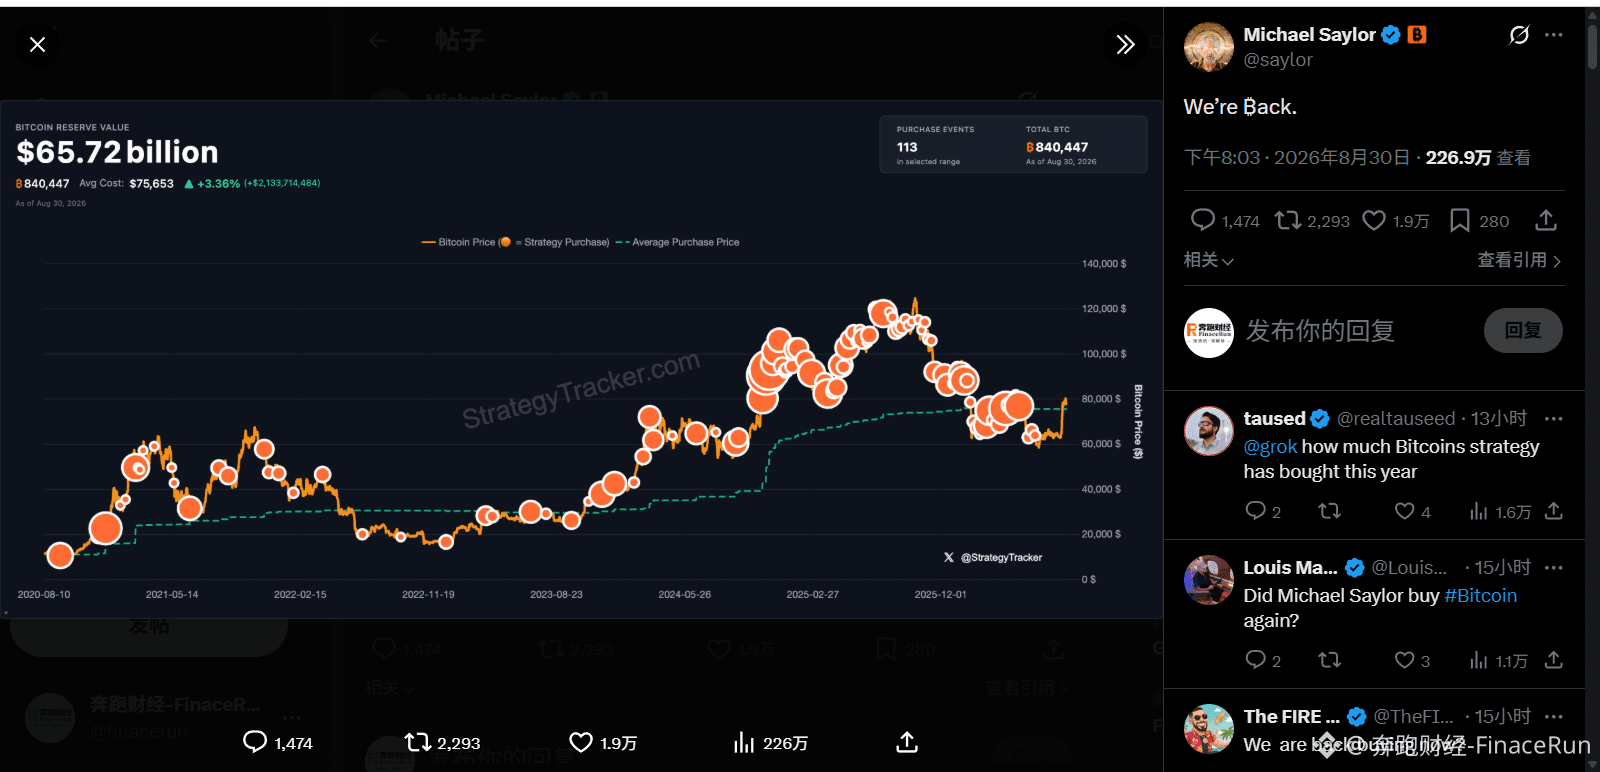The image size is (1600, 772).
Task: Open the Michael Saylor display name link
Action: (1309, 34)
